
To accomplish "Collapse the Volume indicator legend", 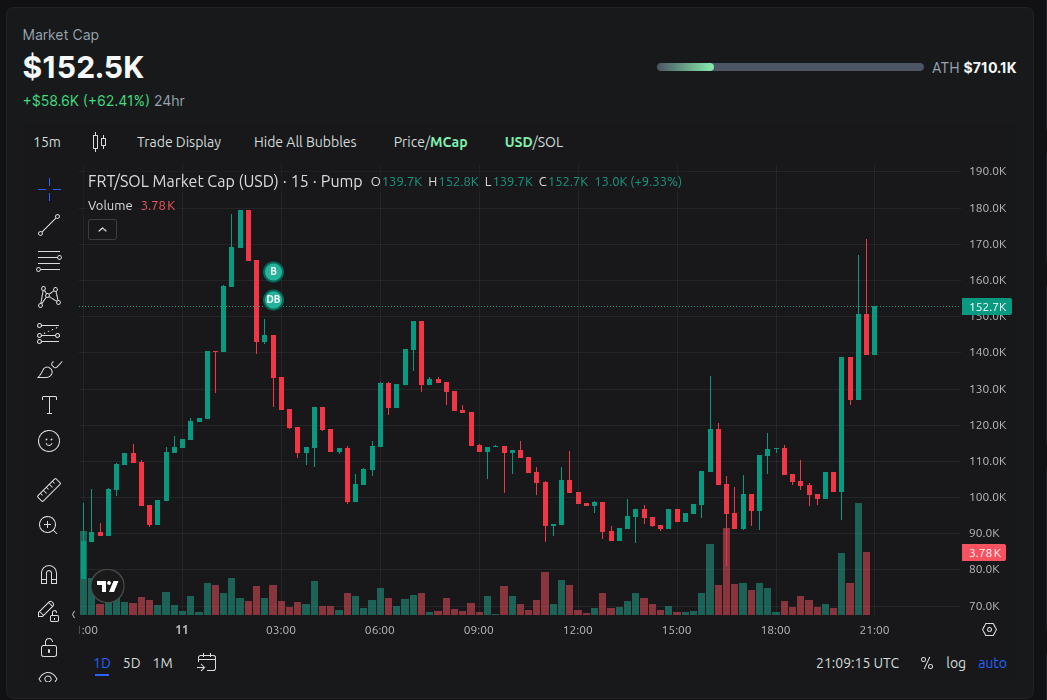I will 102,229.
